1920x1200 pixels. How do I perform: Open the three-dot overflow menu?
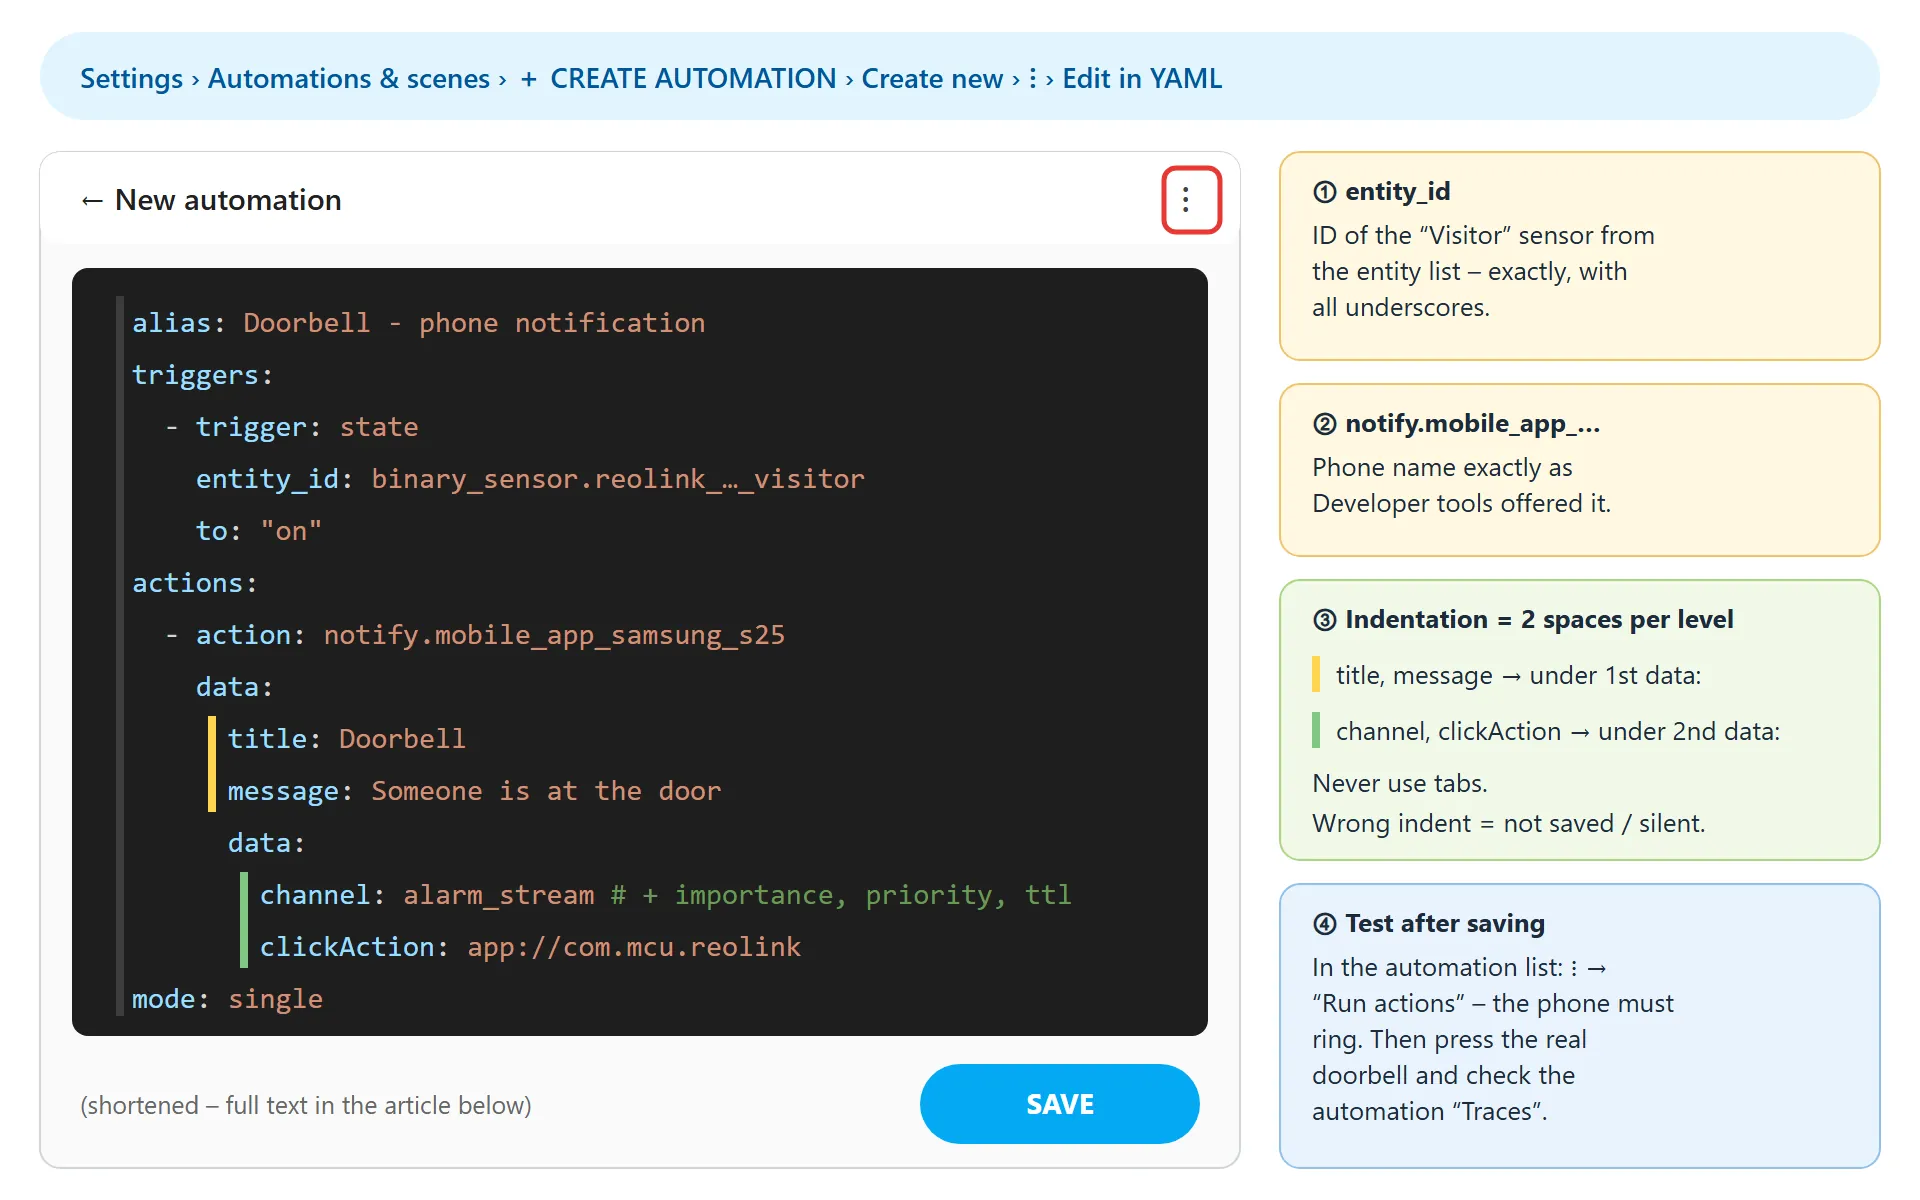tap(1185, 200)
